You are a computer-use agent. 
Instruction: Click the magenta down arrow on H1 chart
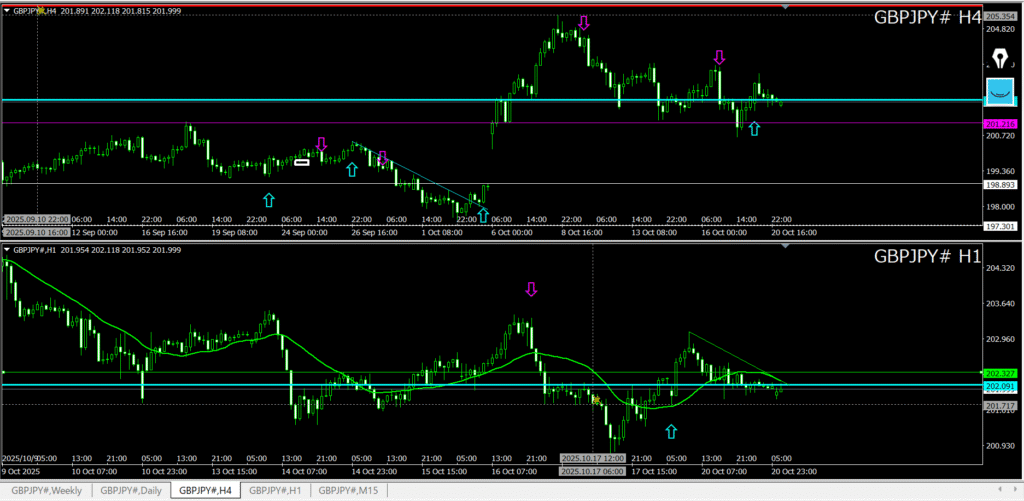pos(531,290)
